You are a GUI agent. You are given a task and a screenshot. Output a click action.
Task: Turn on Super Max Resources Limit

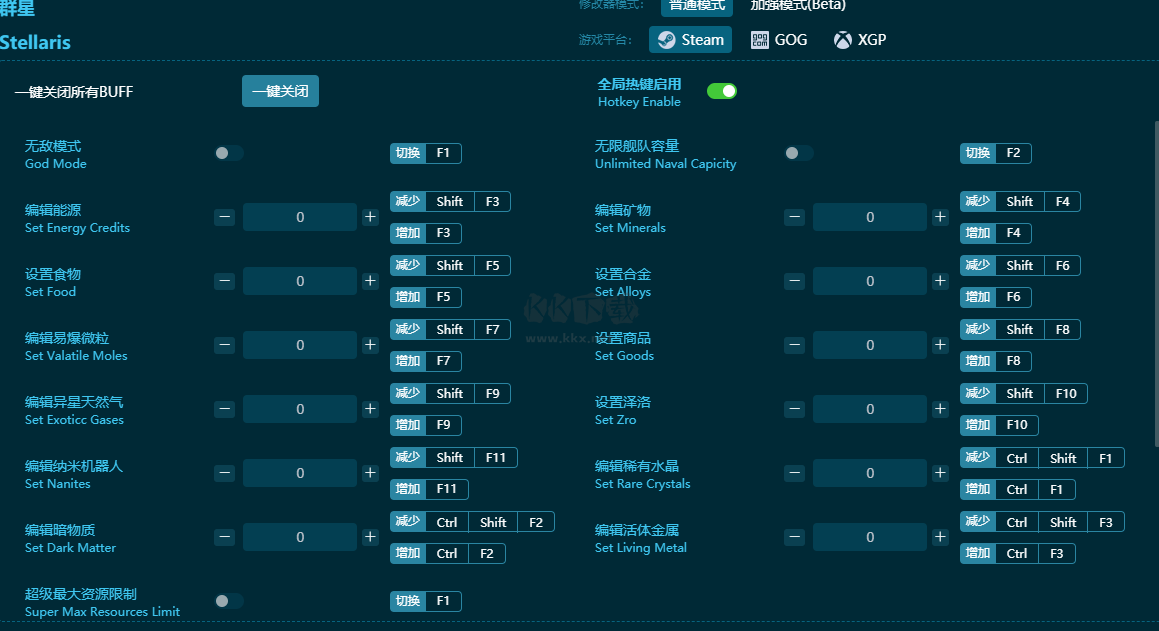(x=229, y=601)
